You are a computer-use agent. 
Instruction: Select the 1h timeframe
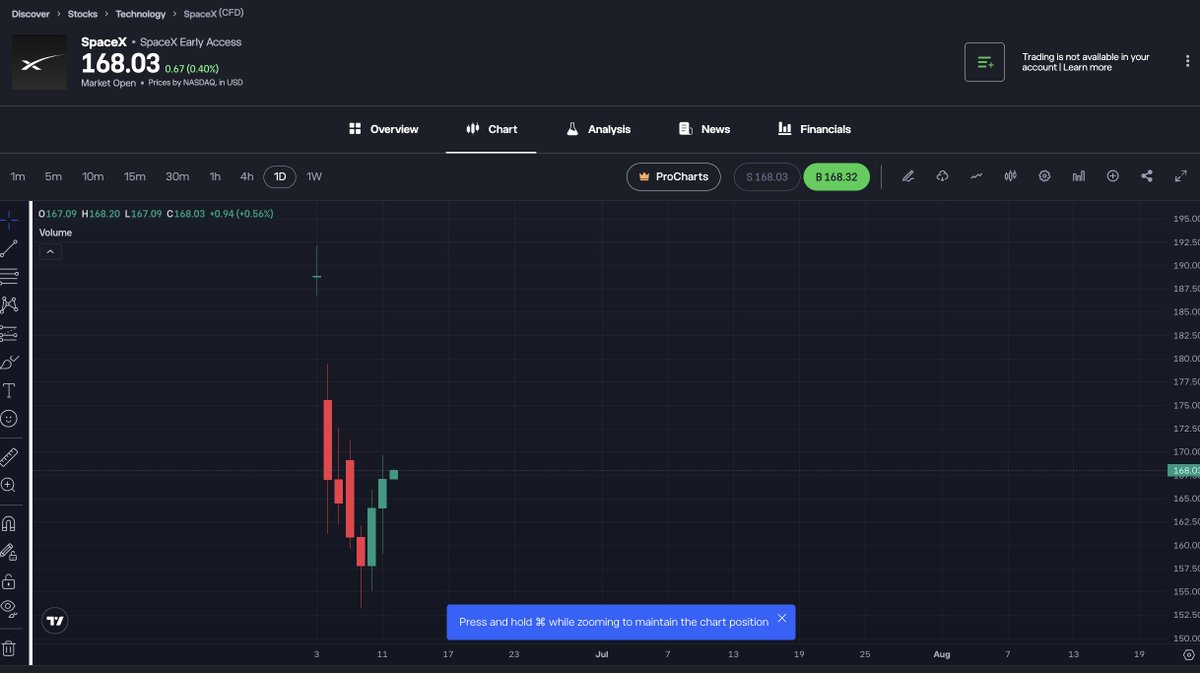[x=215, y=177]
